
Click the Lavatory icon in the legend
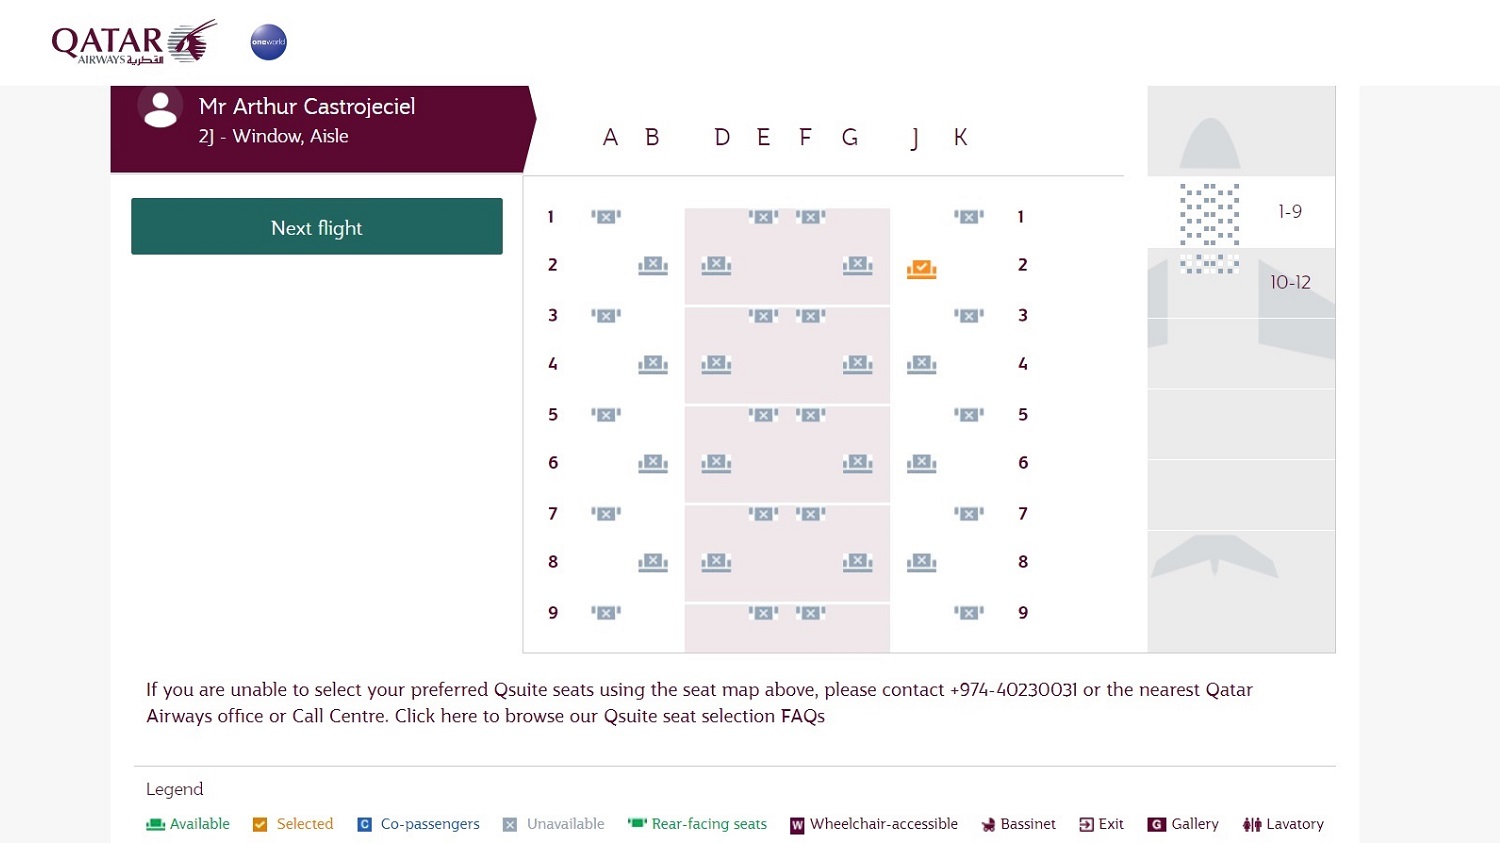pos(1253,824)
